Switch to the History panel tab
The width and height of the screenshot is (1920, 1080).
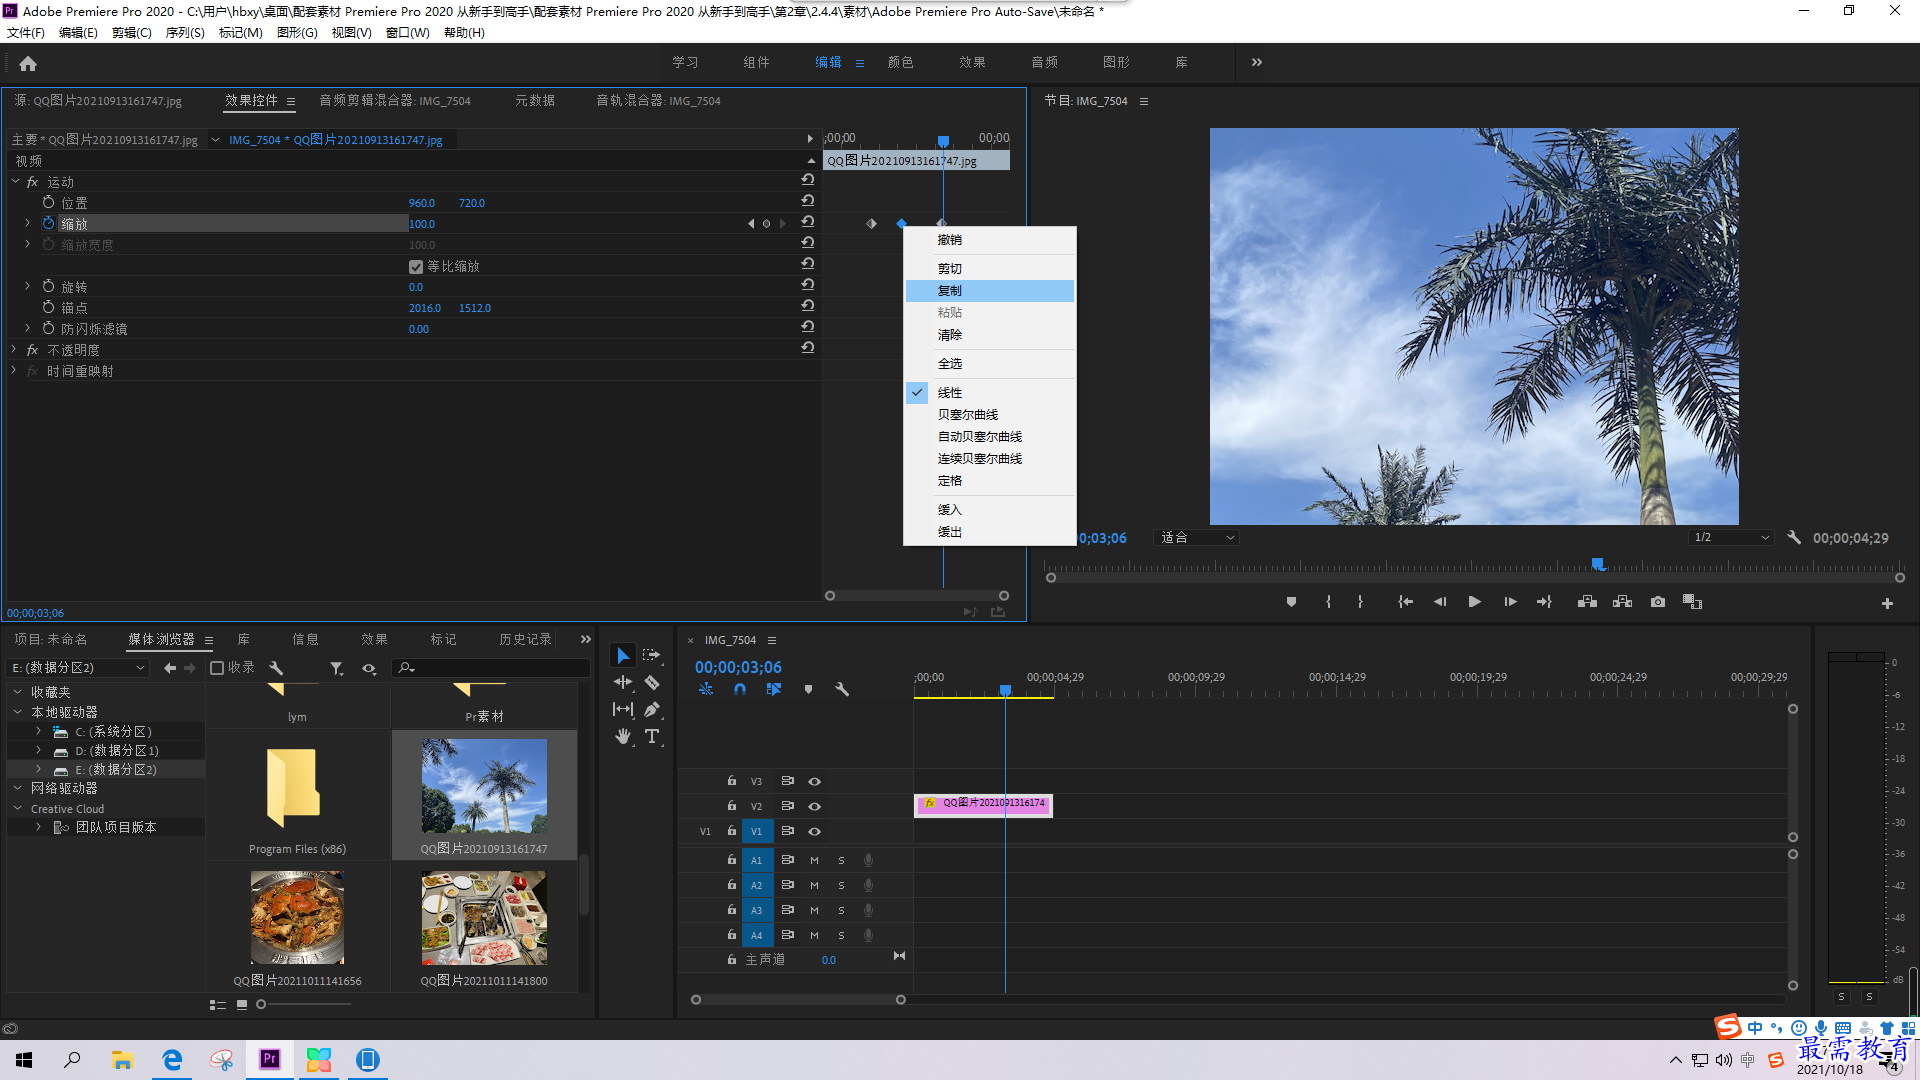[525, 639]
